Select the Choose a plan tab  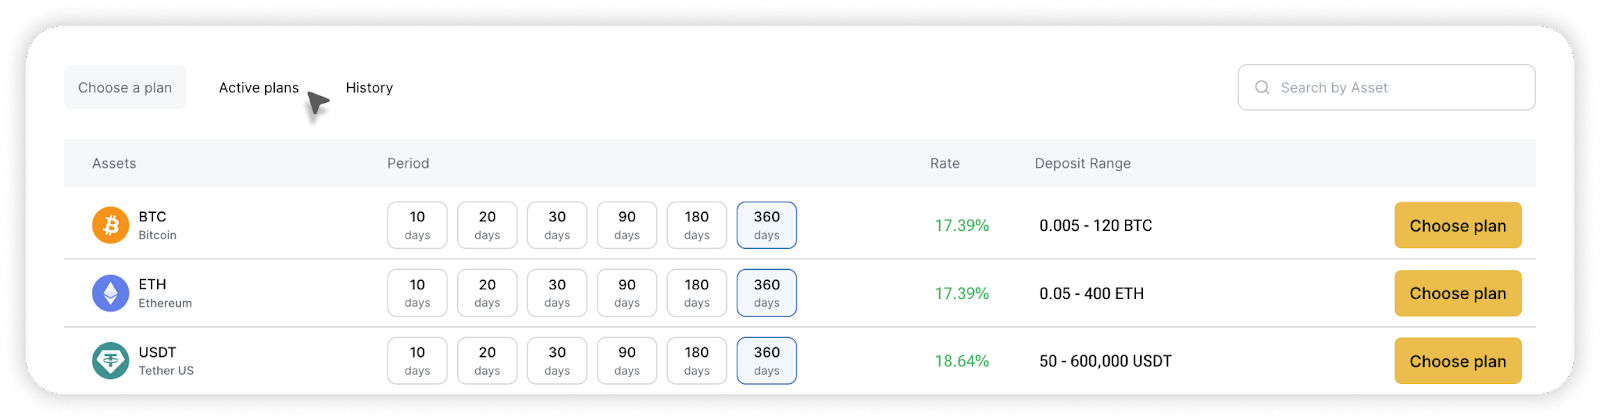click(x=125, y=88)
